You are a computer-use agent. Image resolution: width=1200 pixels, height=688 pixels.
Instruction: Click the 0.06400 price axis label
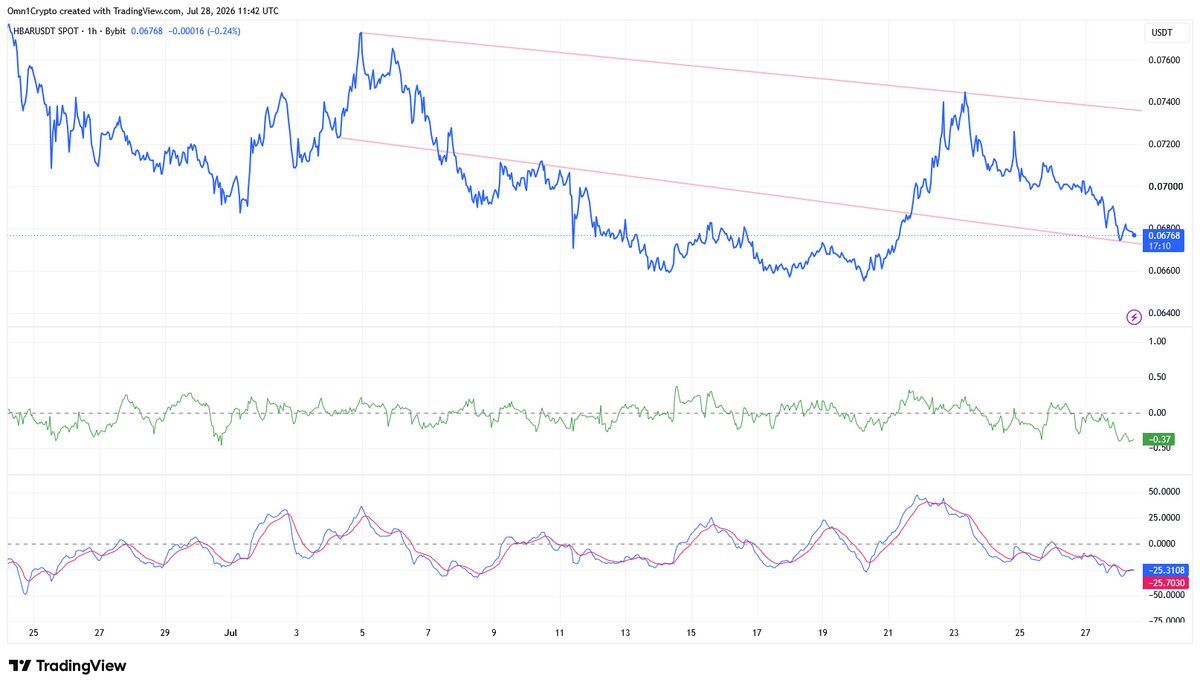pos(1163,313)
